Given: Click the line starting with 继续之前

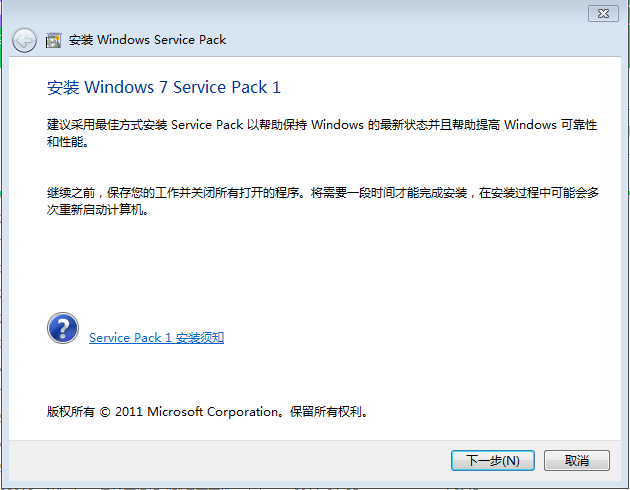Looking at the screenshot, I should (x=323, y=193).
